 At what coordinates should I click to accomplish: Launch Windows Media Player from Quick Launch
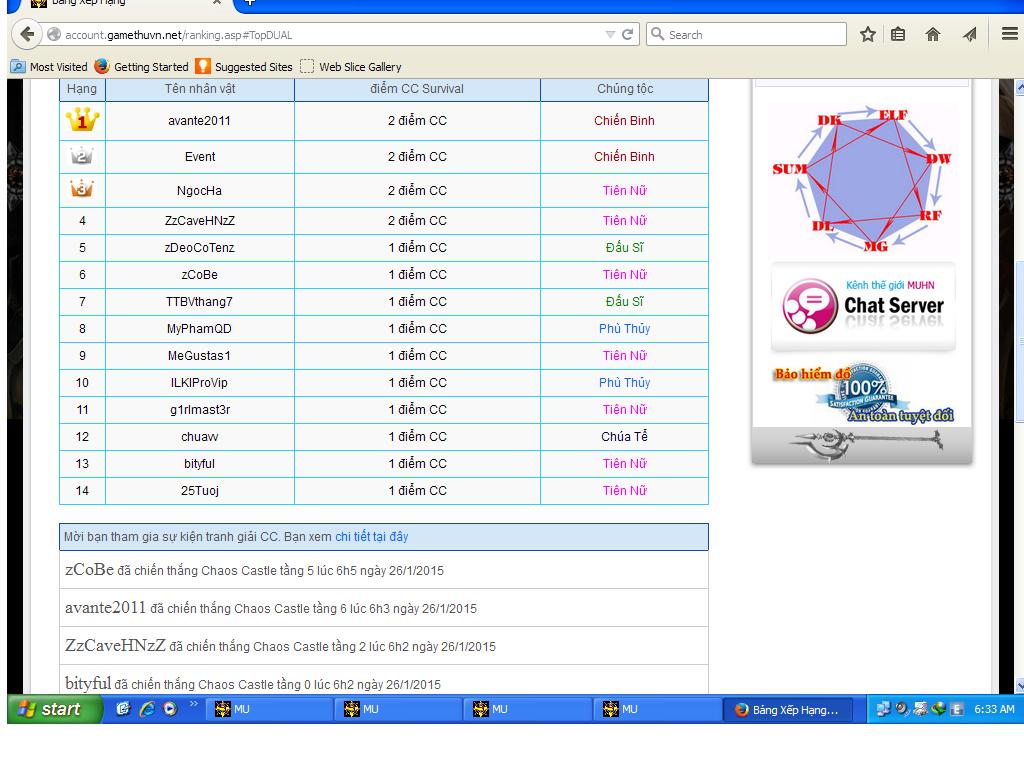[x=170, y=709]
